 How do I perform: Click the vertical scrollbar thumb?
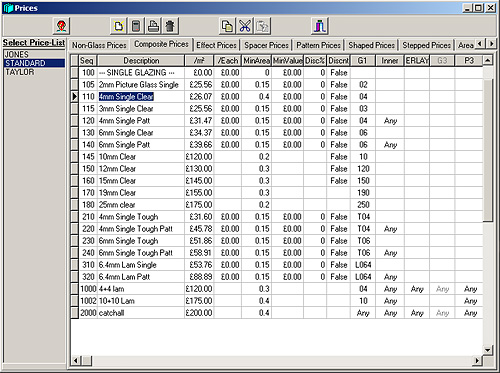click(488, 150)
